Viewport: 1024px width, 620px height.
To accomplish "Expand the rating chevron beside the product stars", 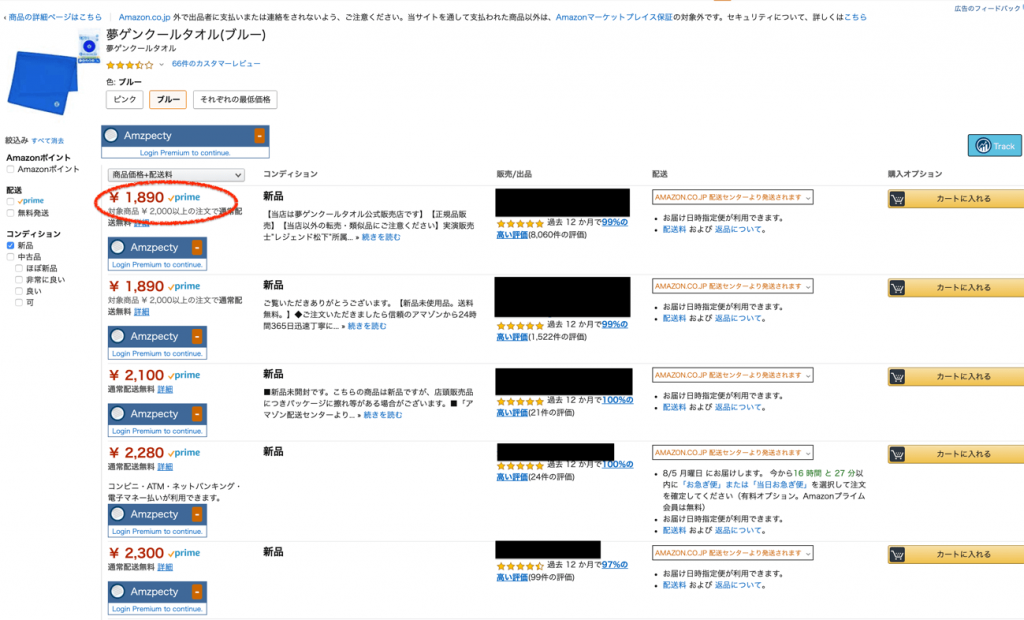I will point(161,65).
